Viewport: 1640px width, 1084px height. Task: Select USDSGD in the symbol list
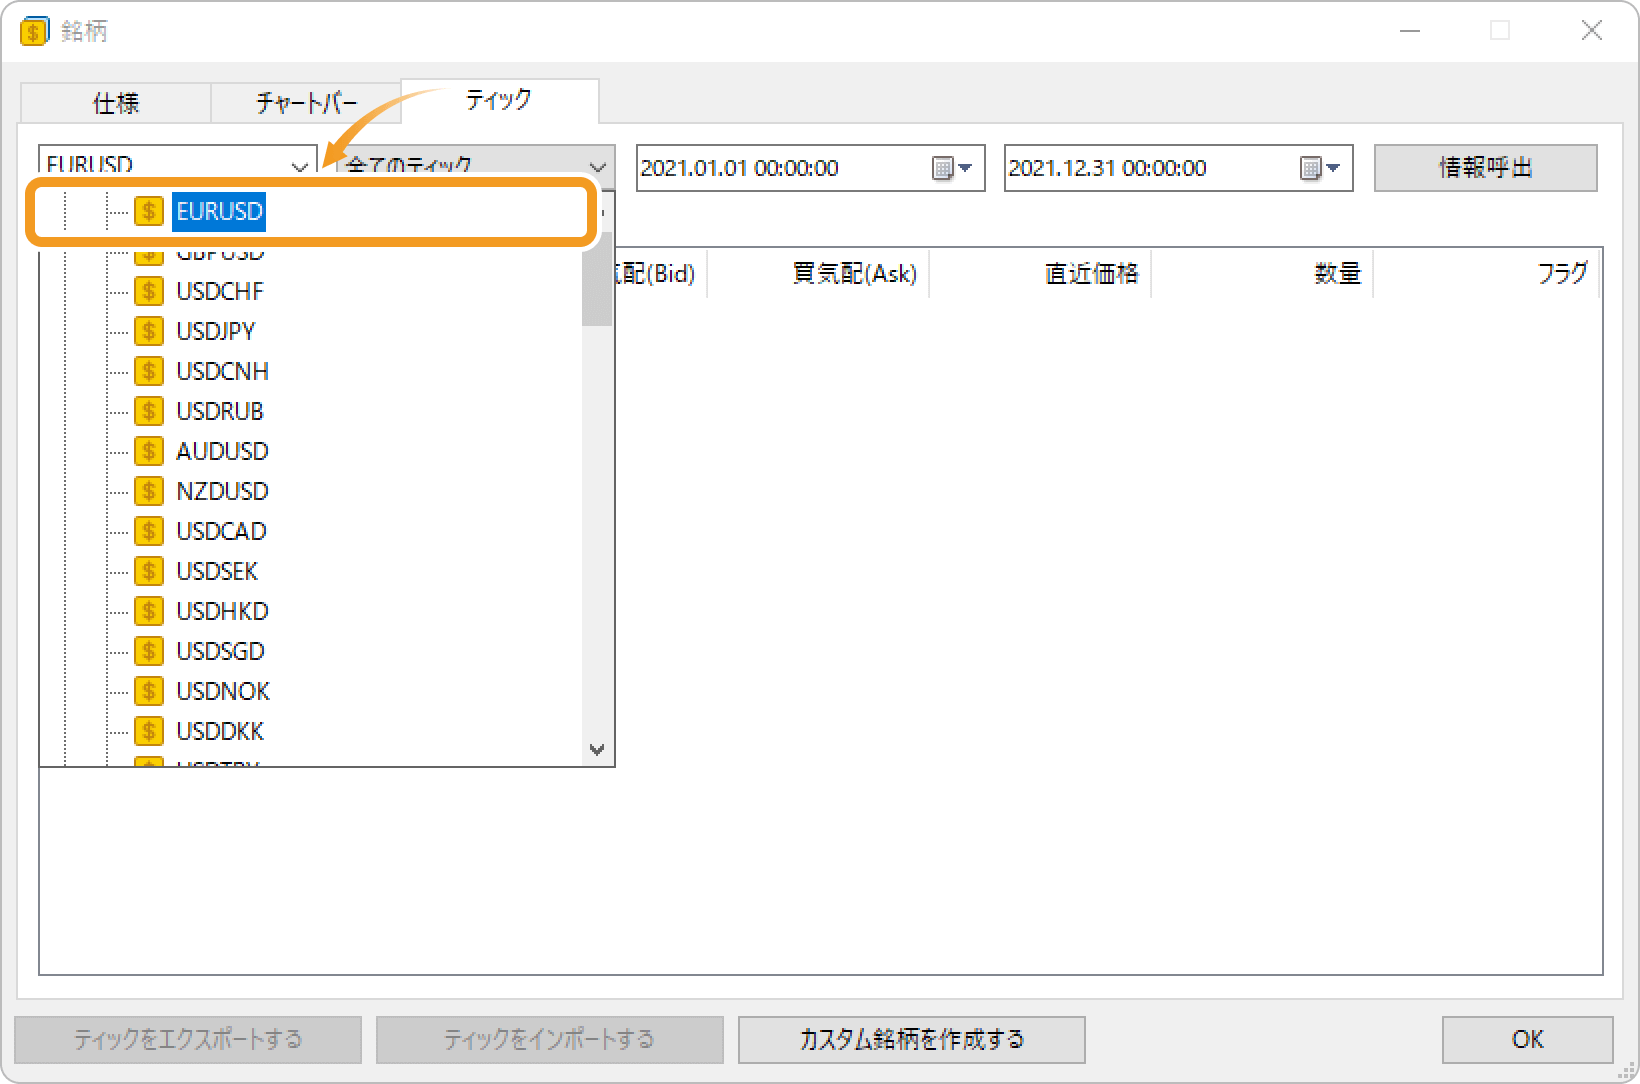coord(220,651)
